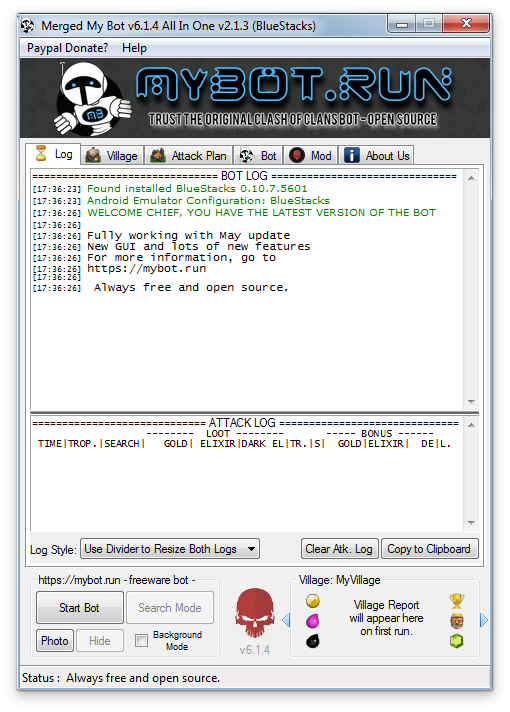Screen dimensions: 510x712
Task: Click the village building icon on Village tab
Action: 93,155
